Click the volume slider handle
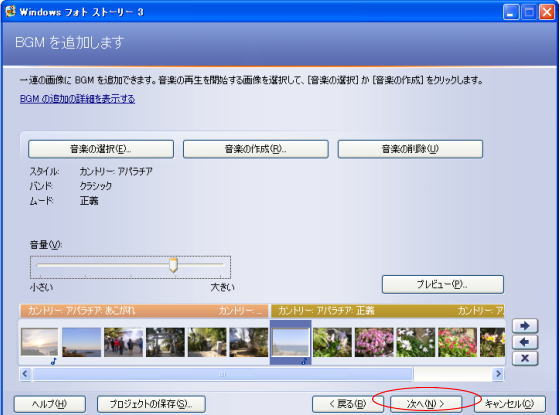The height and width of the screenshot is (415, 560). click(173, 265)
